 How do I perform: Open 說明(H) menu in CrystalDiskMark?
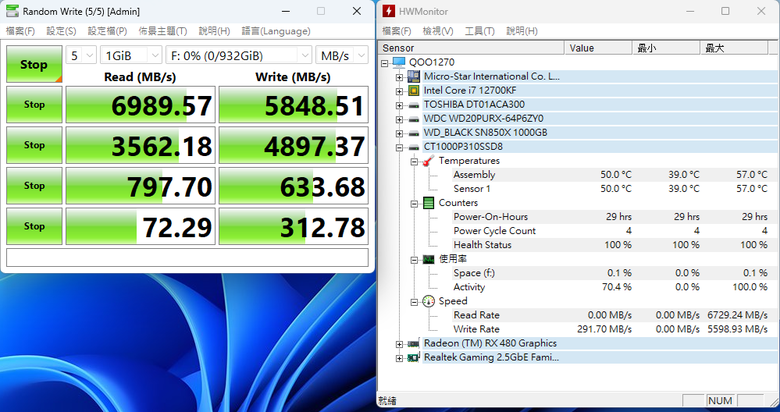click(214, 31)
